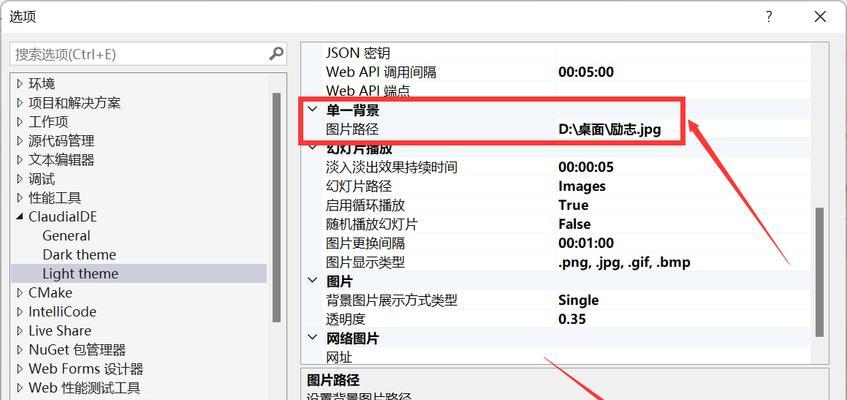
Task: Collapse the ClaudiaIDE node
Action: 19,217
